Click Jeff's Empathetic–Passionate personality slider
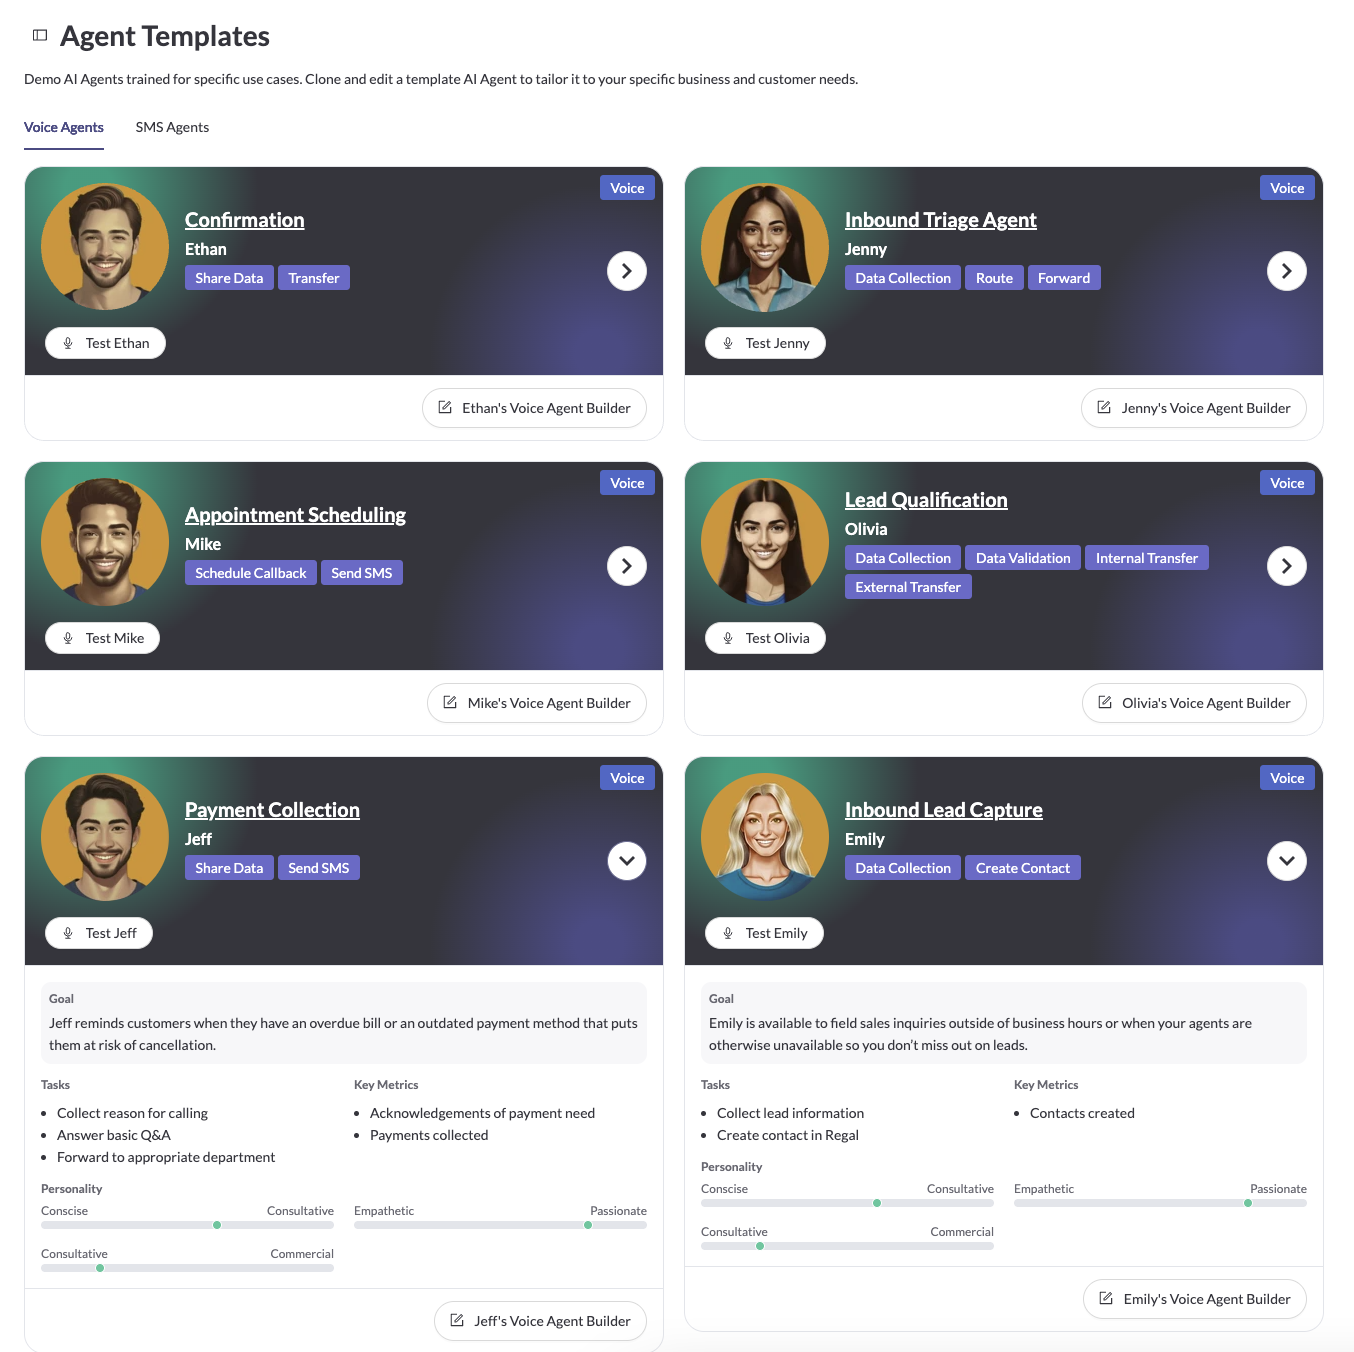Viewport: 1354px width, 1352px height. tap(500, 1225)
